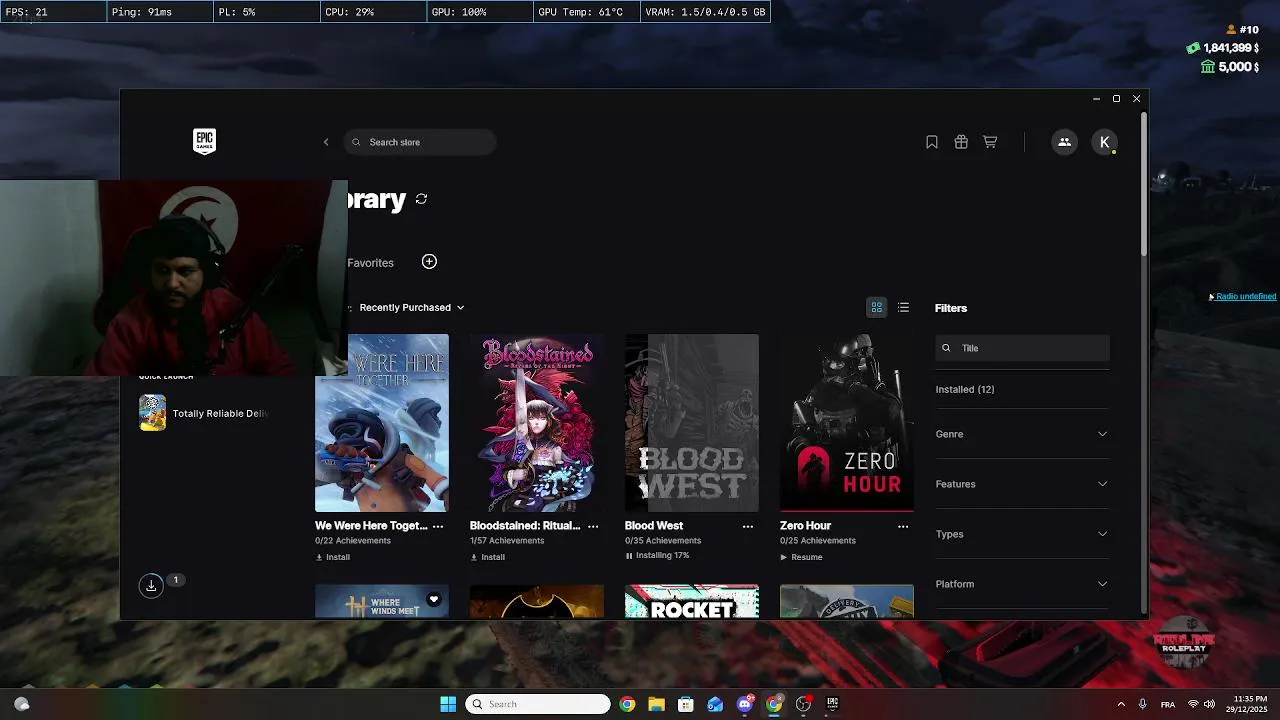This screenshot has width=1280, height=720.
Task: Select the Installed (12) filter
Action: tap(965, 389)
